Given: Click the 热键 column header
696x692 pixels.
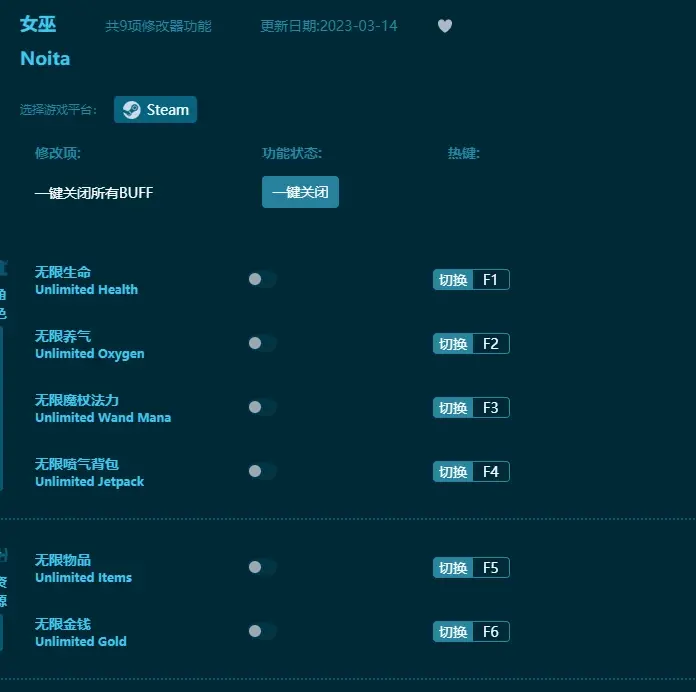Looking at the screenshot, I should [x=463, y=153].
